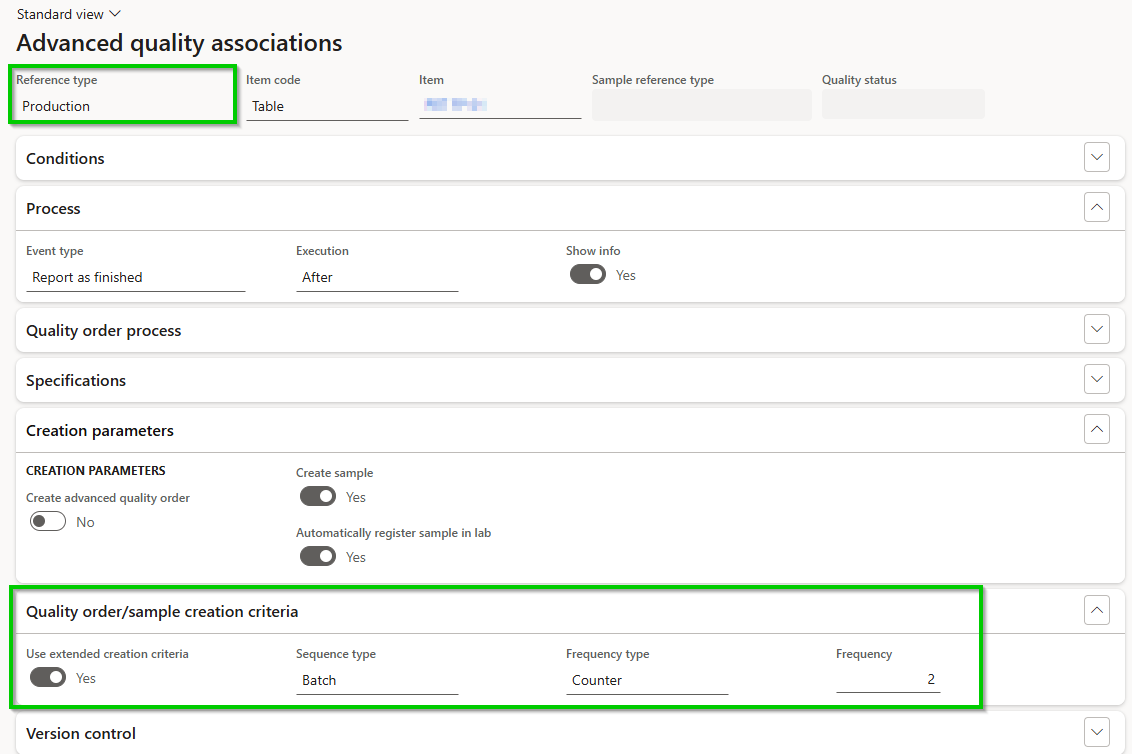Expand the Quality order process section
The width and height of the screenshot is (1132, 754).
pyautogui.click(x=1096, y=329)
